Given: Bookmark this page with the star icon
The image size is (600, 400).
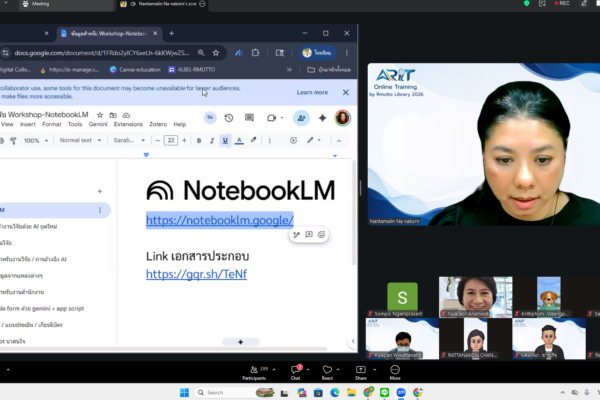Looking at the screenshot, I should 216,53.
